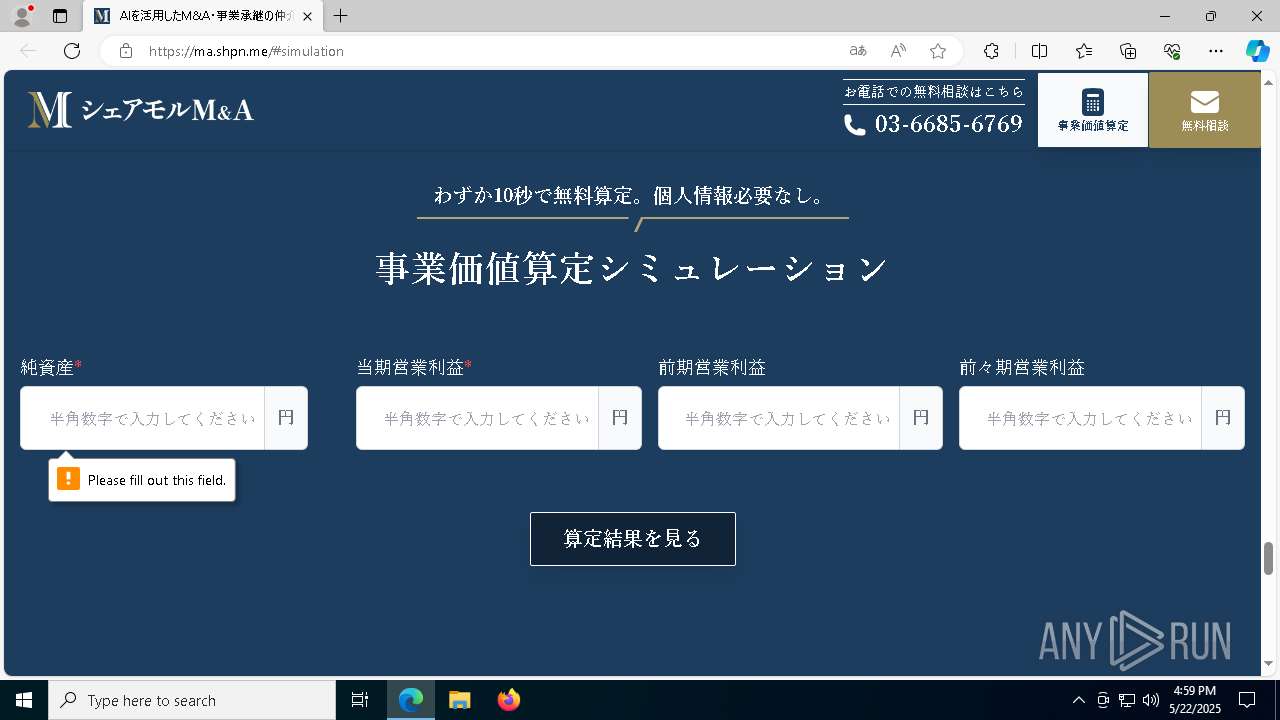Open Collections panel
The width and height of the screenshot is (1280, 720).
1128,51
